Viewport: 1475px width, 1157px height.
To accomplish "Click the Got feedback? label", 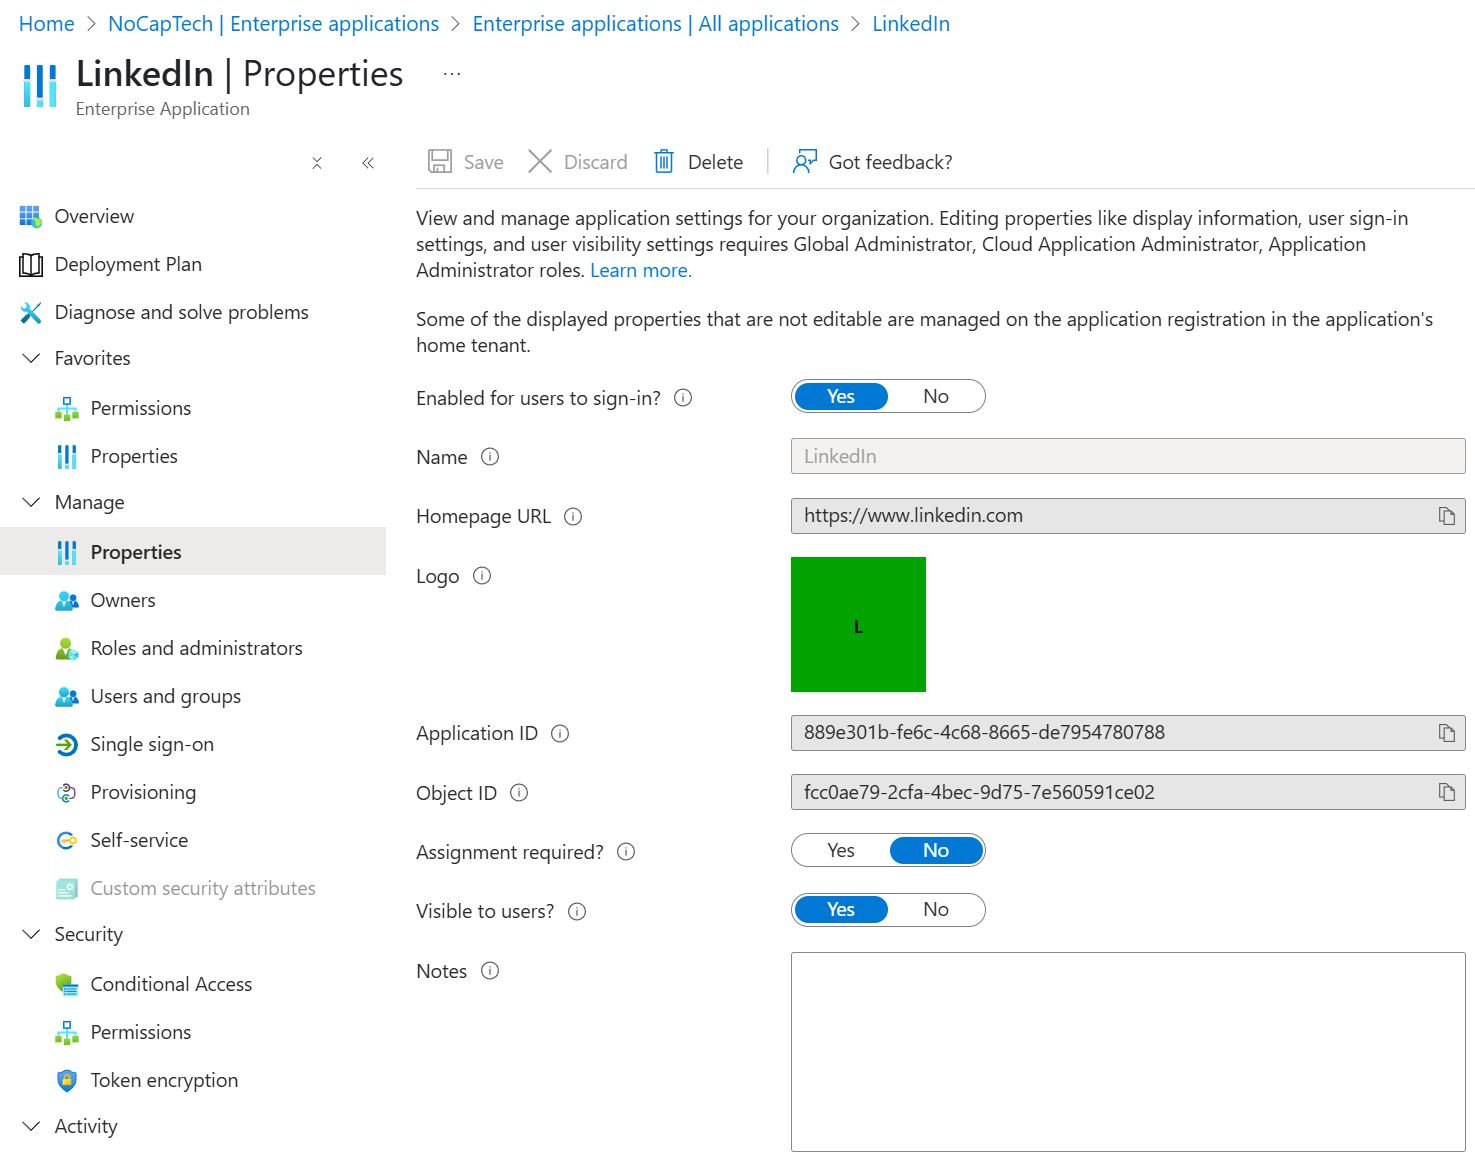I will [890, 162].
